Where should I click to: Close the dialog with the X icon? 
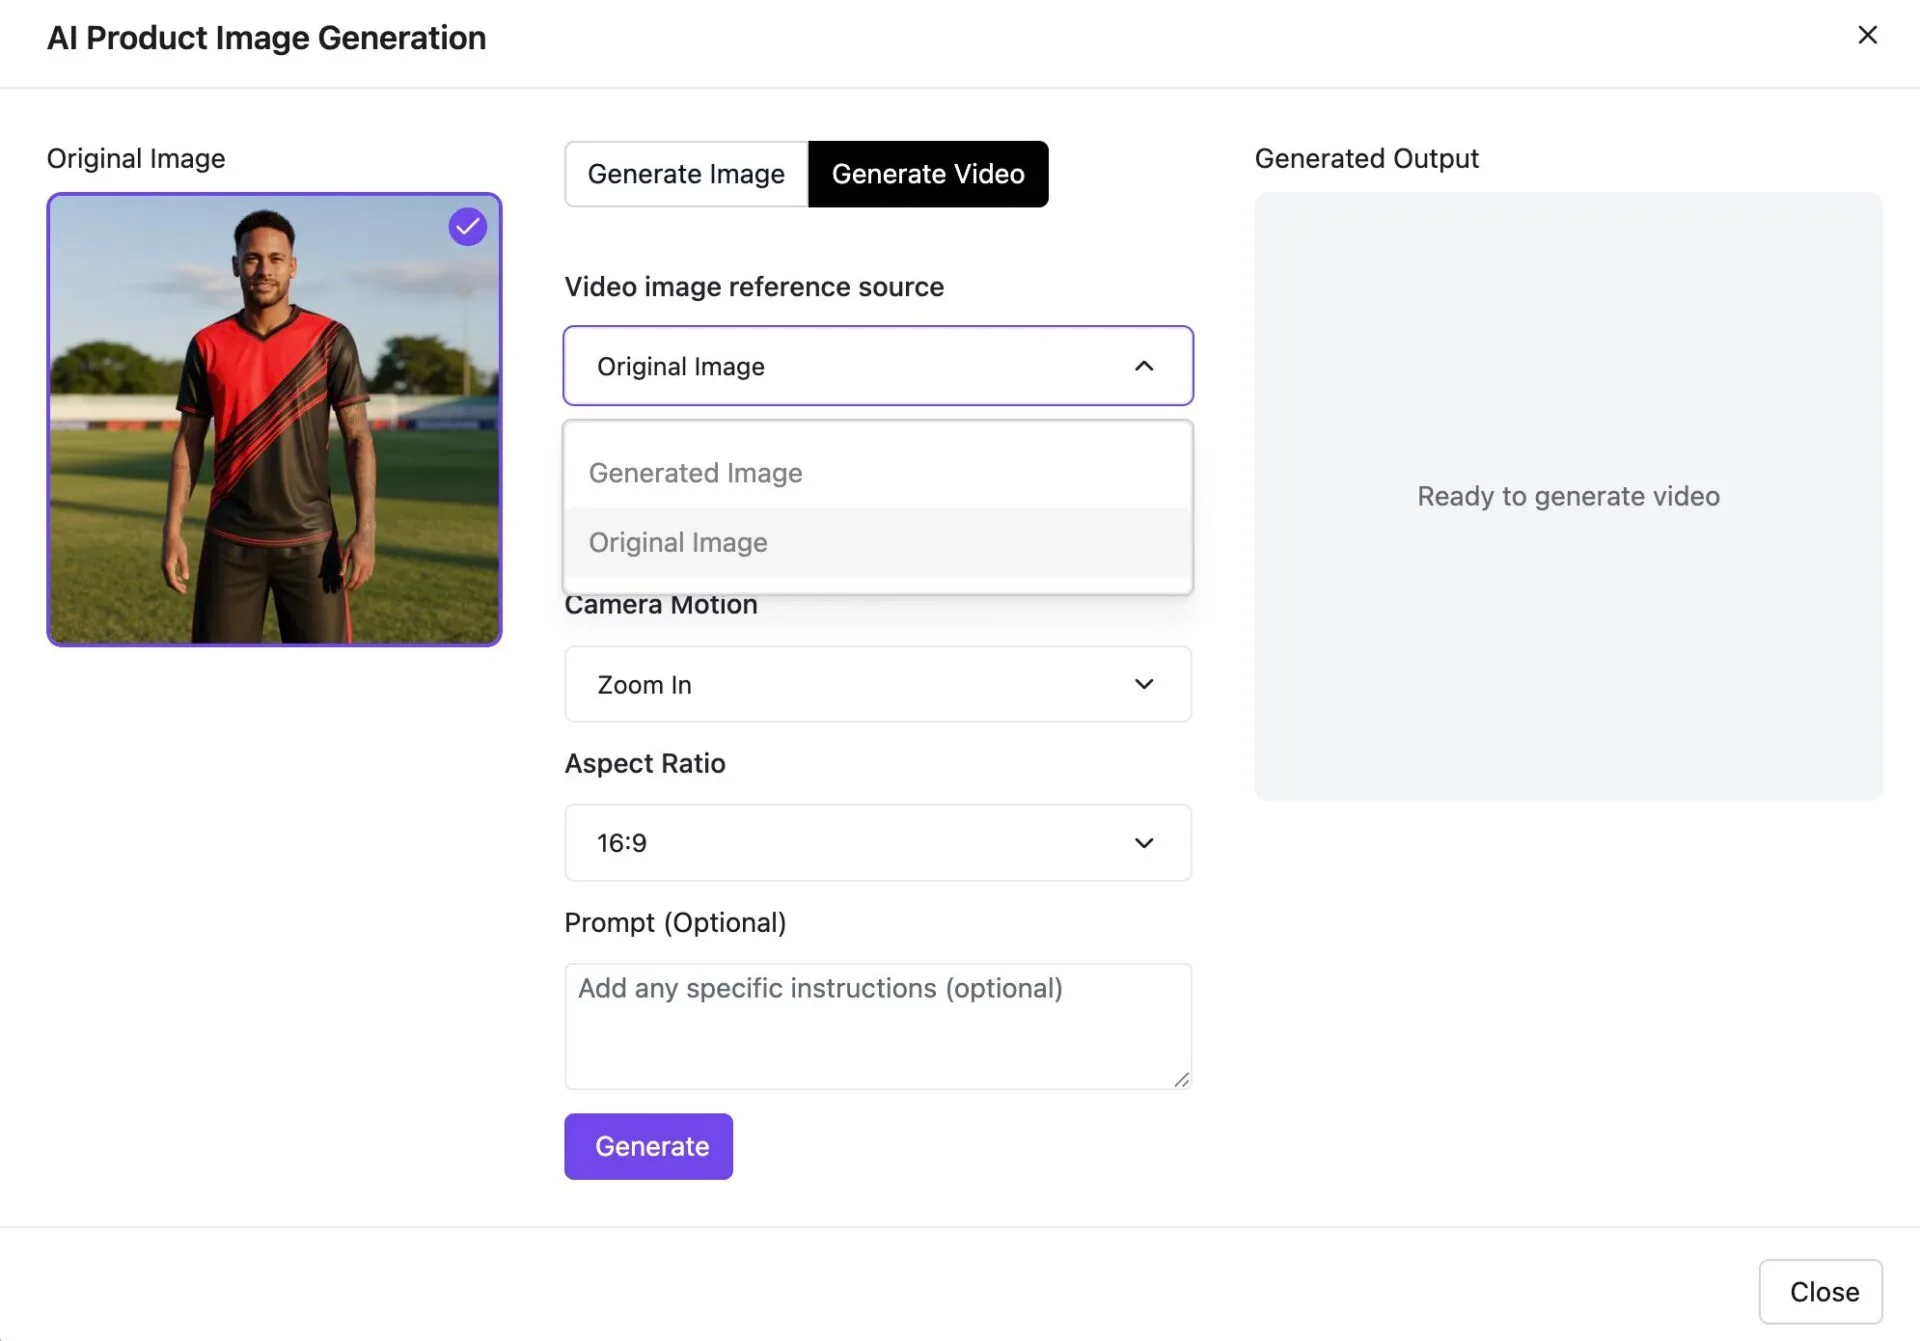[1866, 35]
